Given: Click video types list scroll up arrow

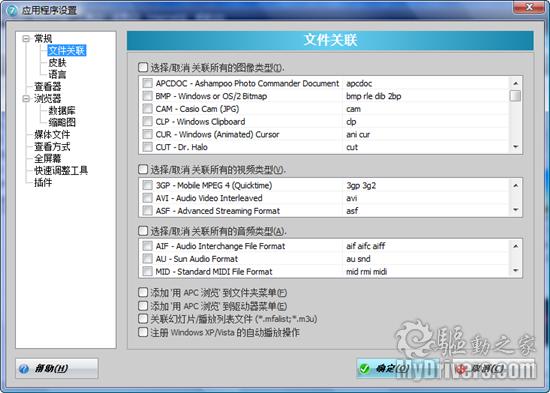Looking at the screenshot, I should [515, 185].
